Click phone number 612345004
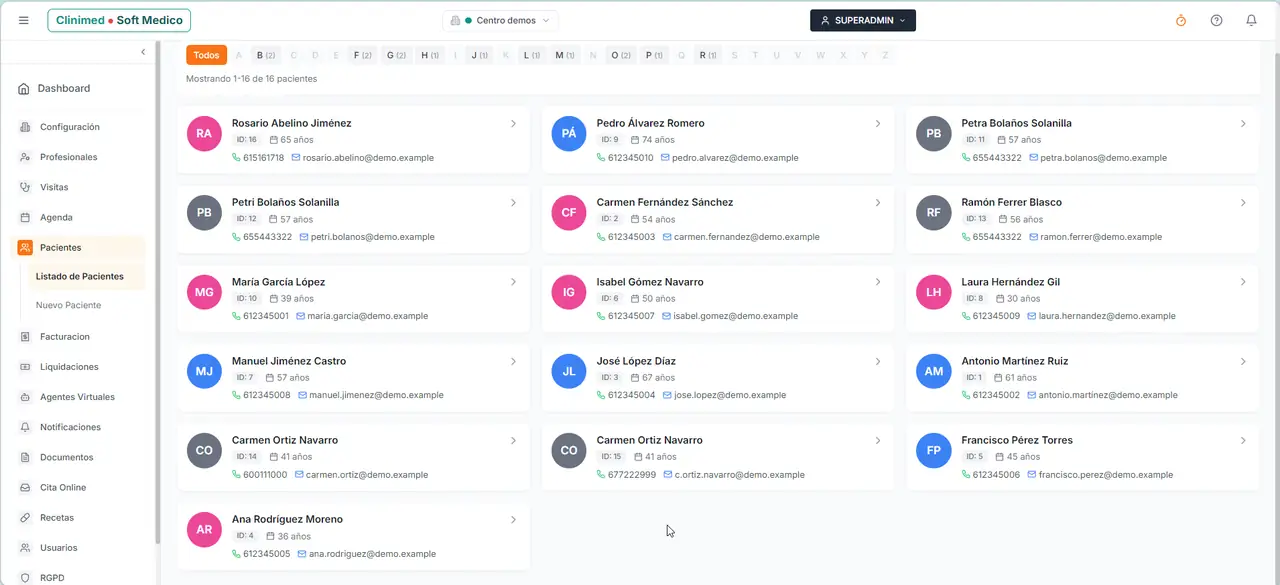 click(632, 395)
